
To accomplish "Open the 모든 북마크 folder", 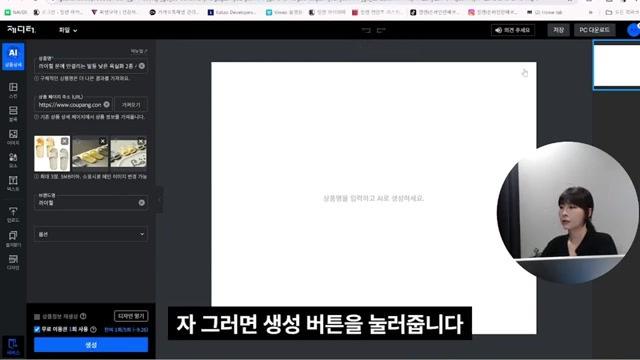I will [x=623, y=12].
